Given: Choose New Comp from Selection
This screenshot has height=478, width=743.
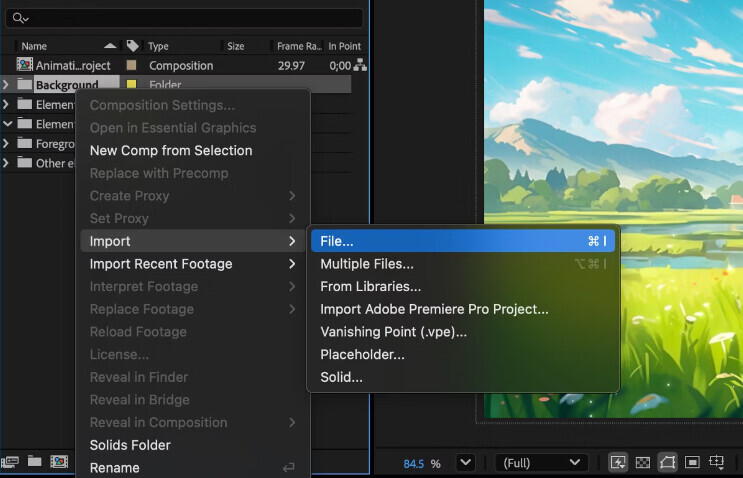Looking at the screenshot, I should (171, 151).
